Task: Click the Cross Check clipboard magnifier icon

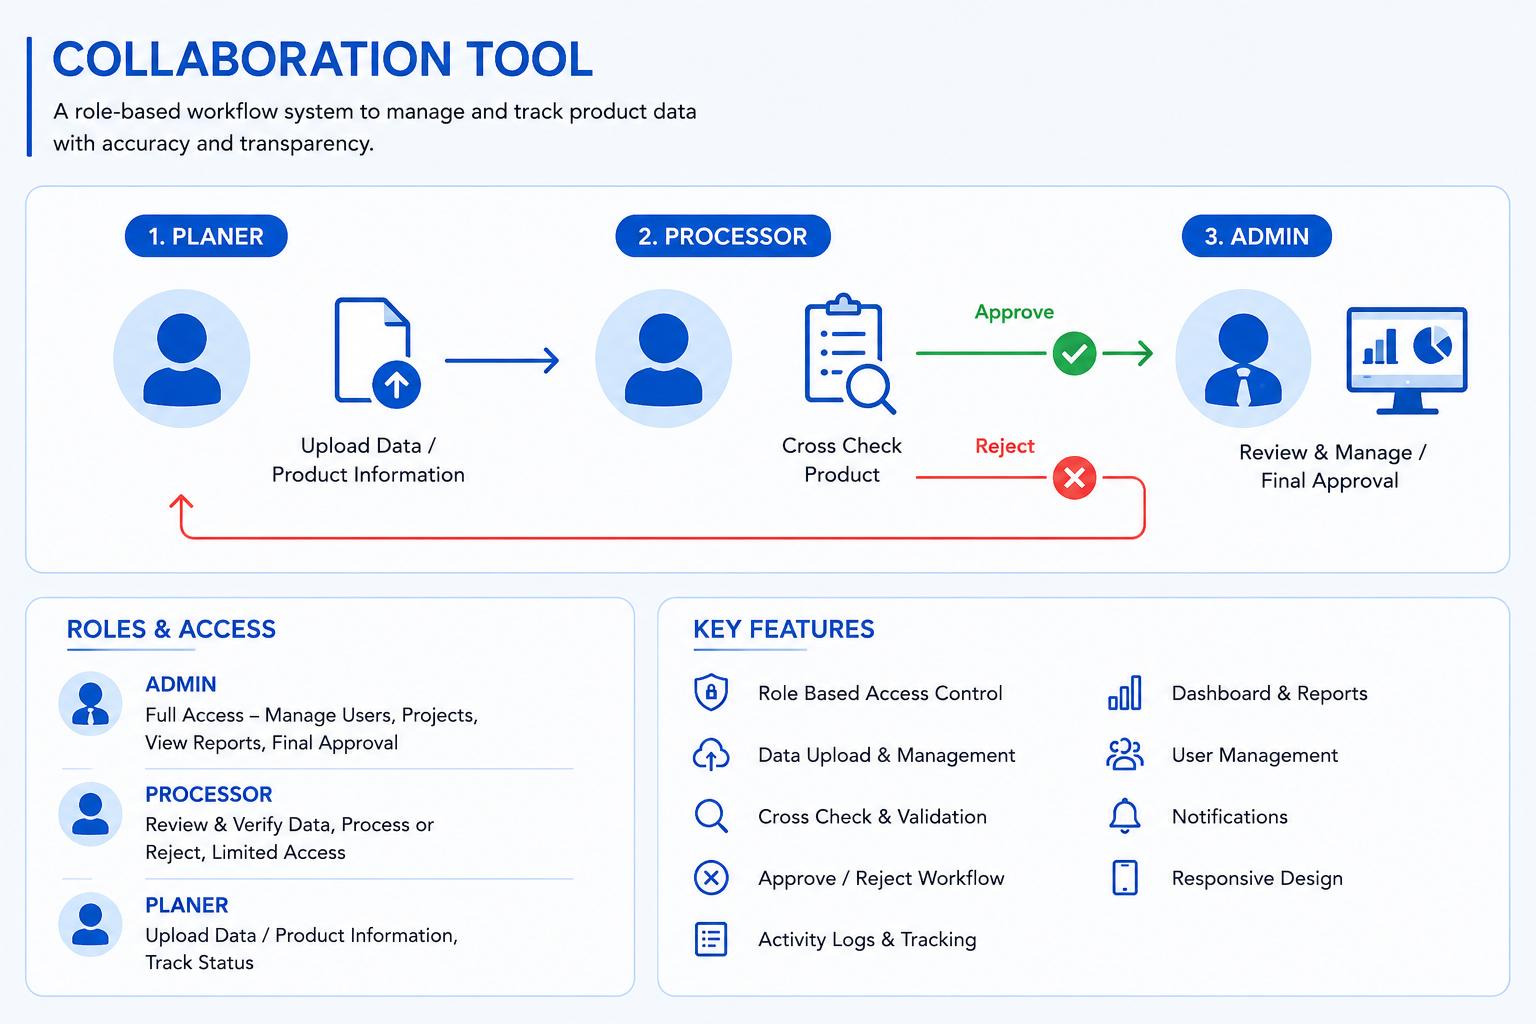Action: click(849, 354)
